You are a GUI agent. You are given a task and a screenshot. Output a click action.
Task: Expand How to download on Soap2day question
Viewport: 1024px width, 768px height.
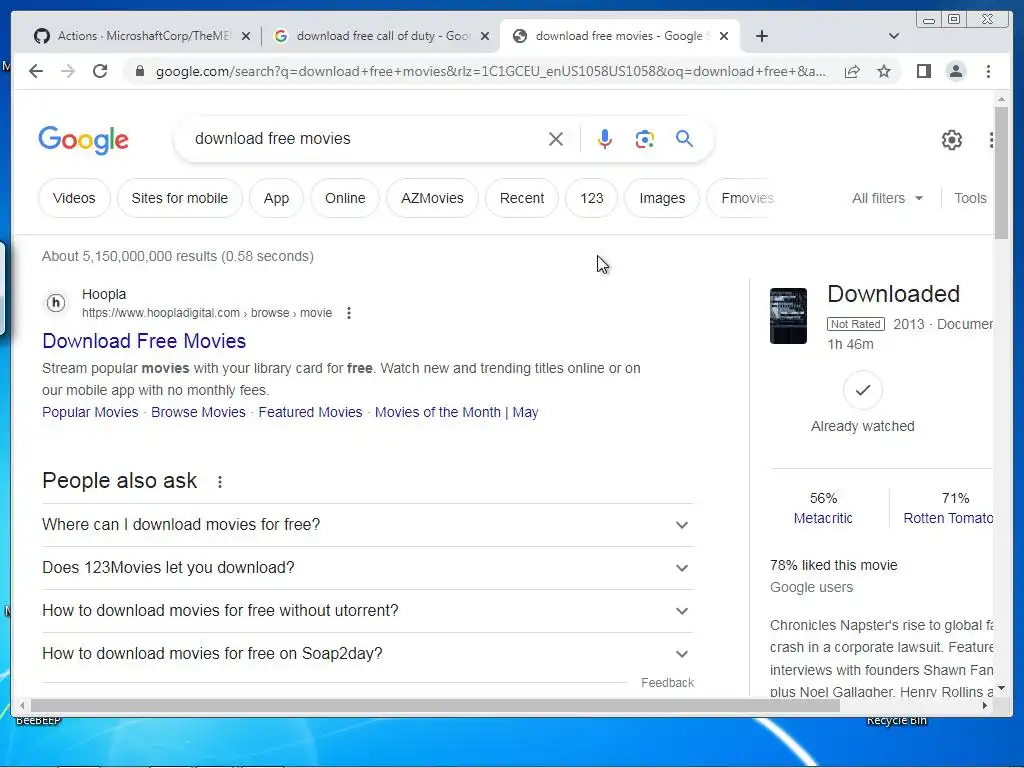368,654
